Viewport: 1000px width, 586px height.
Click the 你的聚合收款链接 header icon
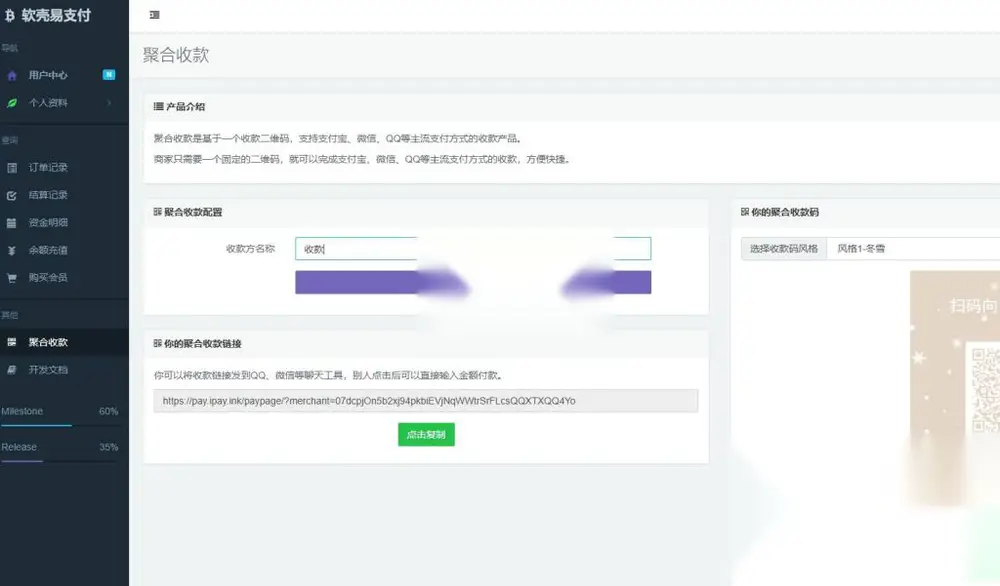158,343
